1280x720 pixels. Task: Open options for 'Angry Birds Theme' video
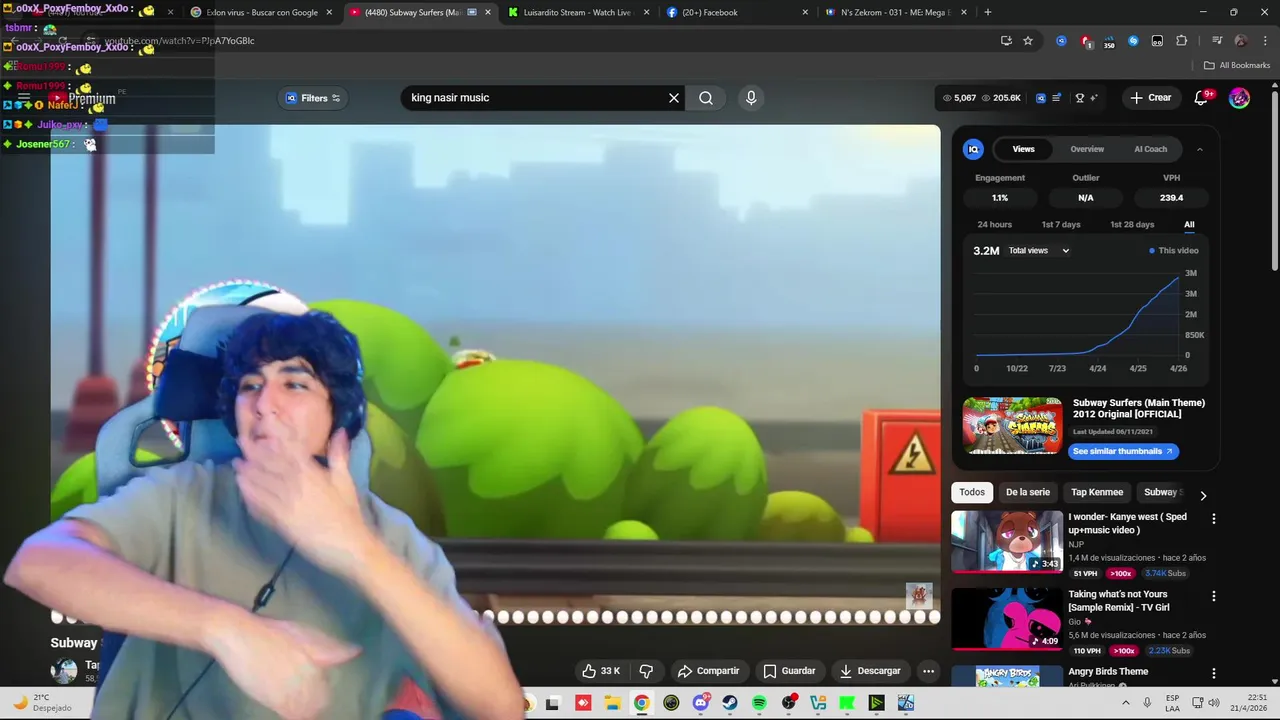[1214, 673]
